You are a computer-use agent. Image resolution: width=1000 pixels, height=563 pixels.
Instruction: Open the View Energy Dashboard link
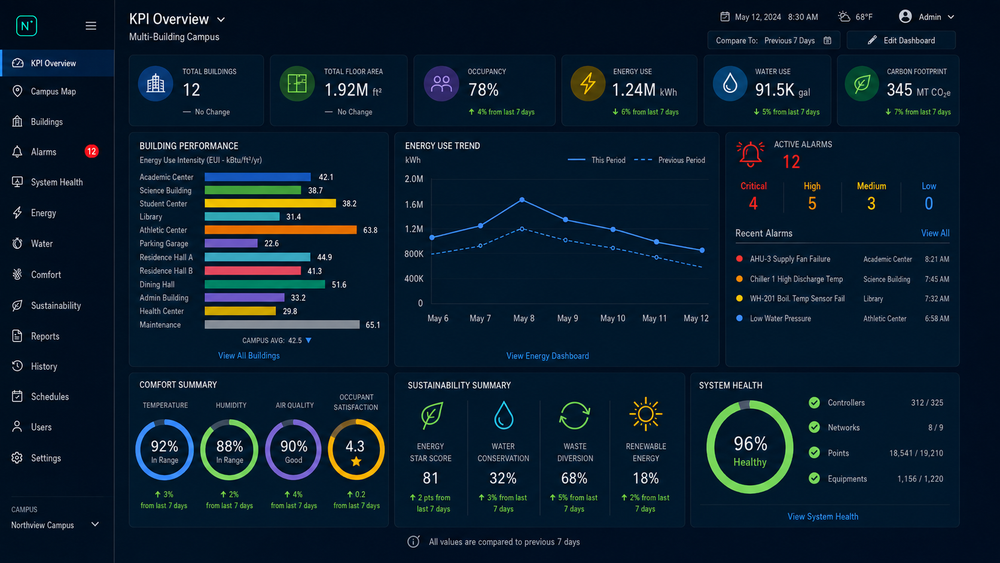click(547, 356)
